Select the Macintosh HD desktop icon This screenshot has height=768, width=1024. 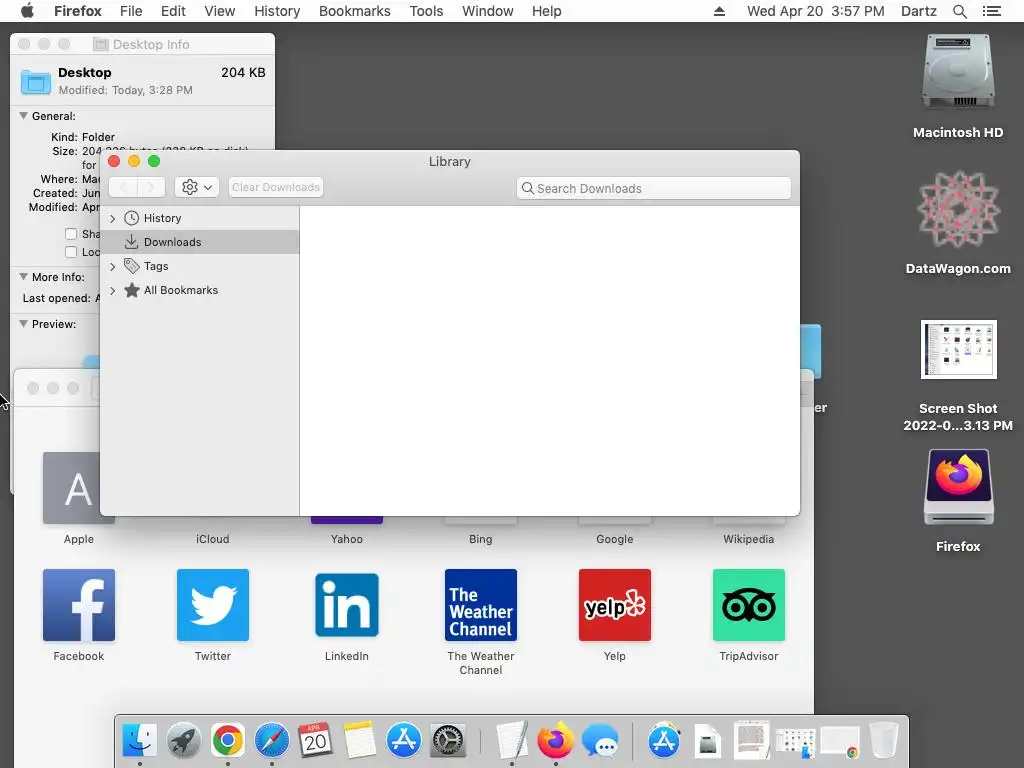tap(958, 72)
